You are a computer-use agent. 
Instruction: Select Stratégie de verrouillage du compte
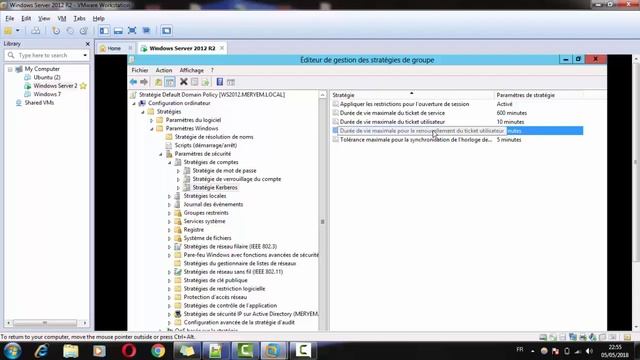[237, 179]
